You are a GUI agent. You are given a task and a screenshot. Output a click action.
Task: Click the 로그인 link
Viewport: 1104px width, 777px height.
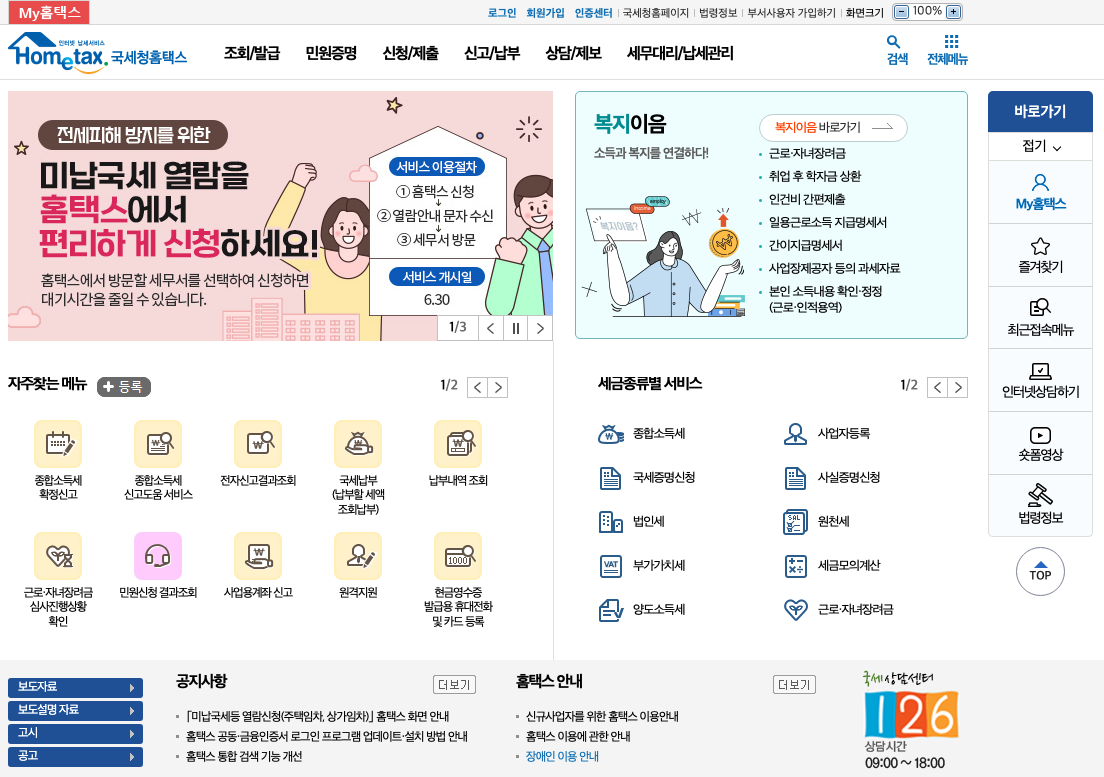(502, 13)
